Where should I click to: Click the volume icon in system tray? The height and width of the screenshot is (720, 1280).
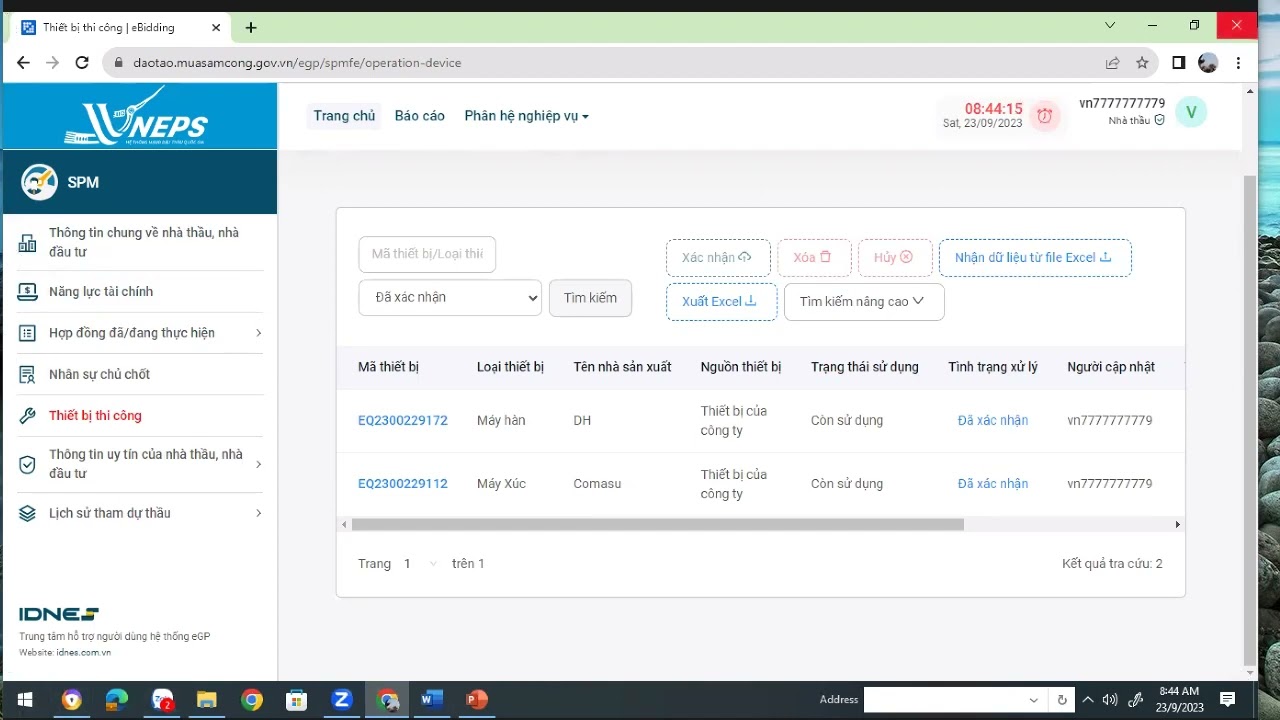click(1110, 699)
